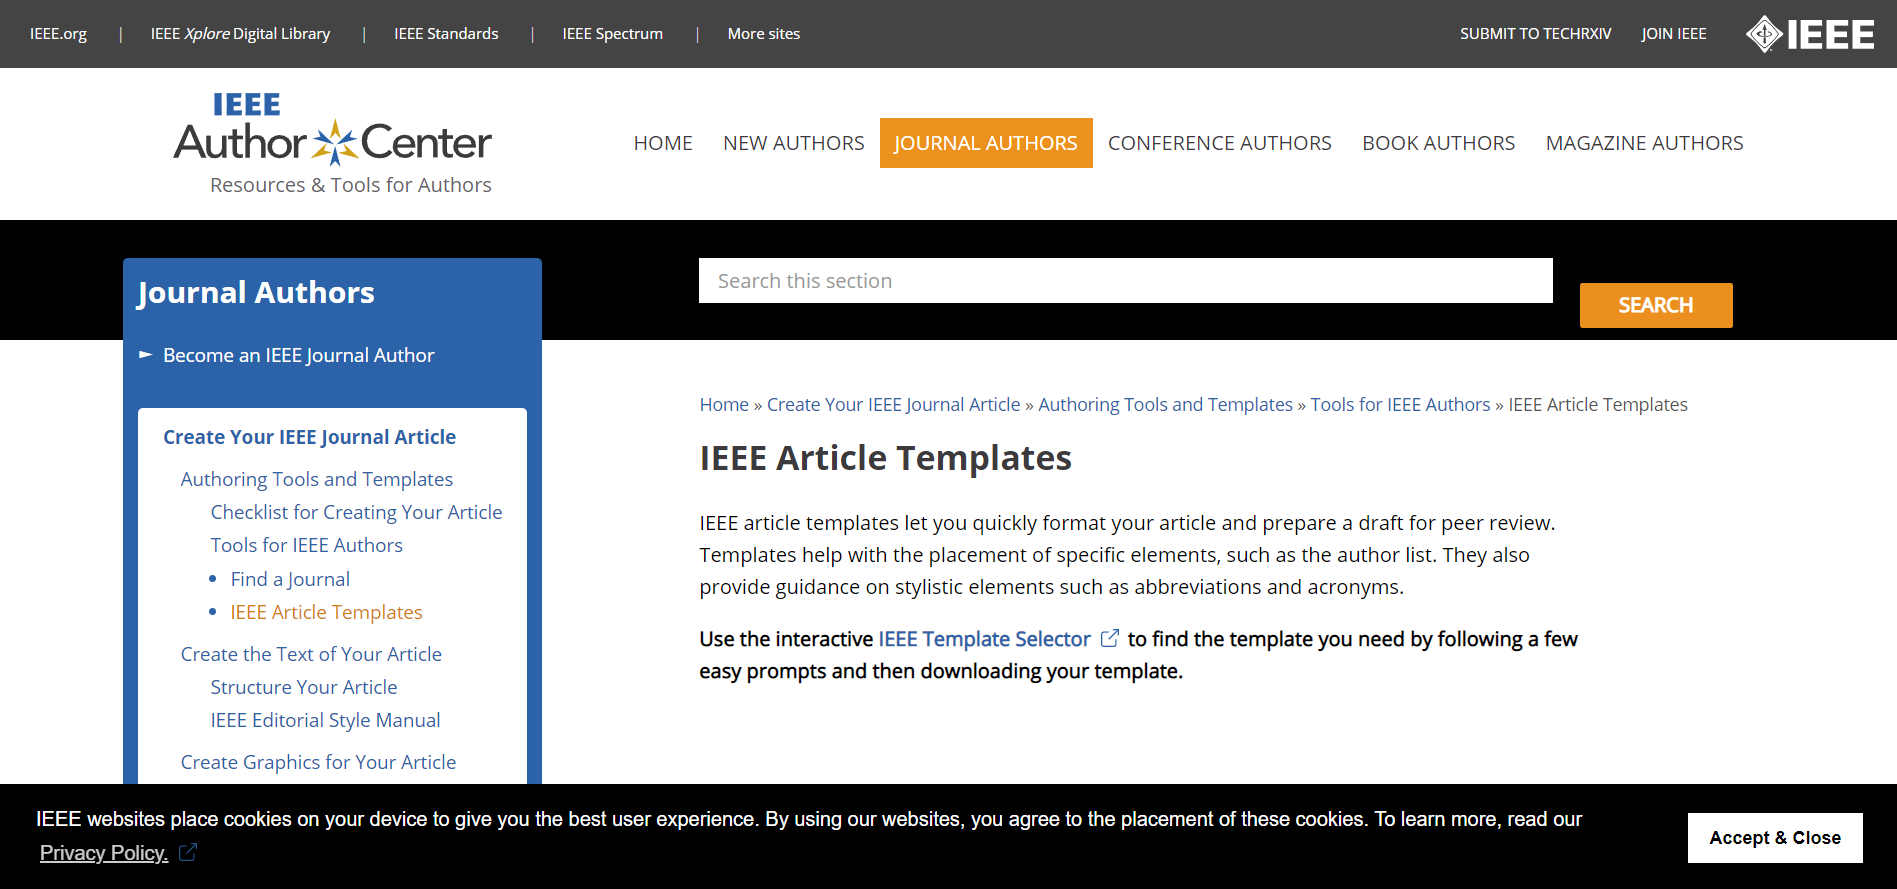This screenshot has width=1897, height=889.
Task: Click Create Your IEEE Journal Article breadcrumb
Action: [x=893, y=404]
